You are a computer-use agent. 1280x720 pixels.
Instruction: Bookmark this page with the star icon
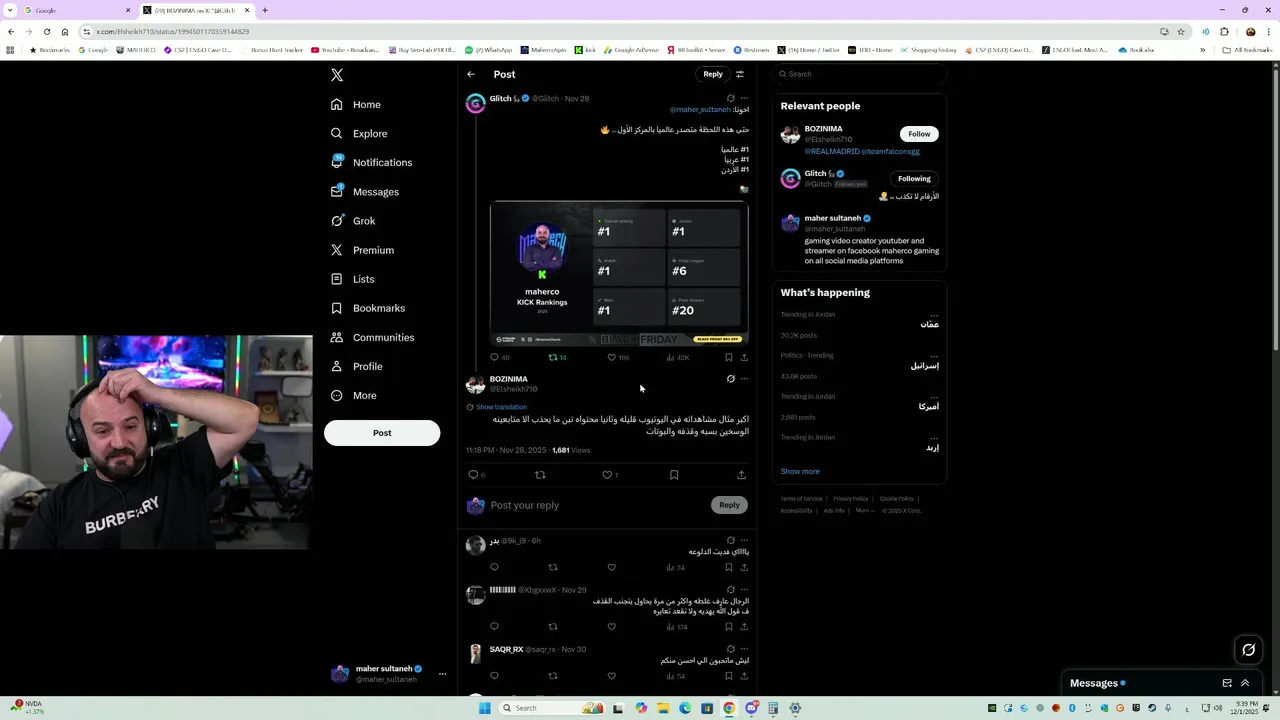point(1180,31)
